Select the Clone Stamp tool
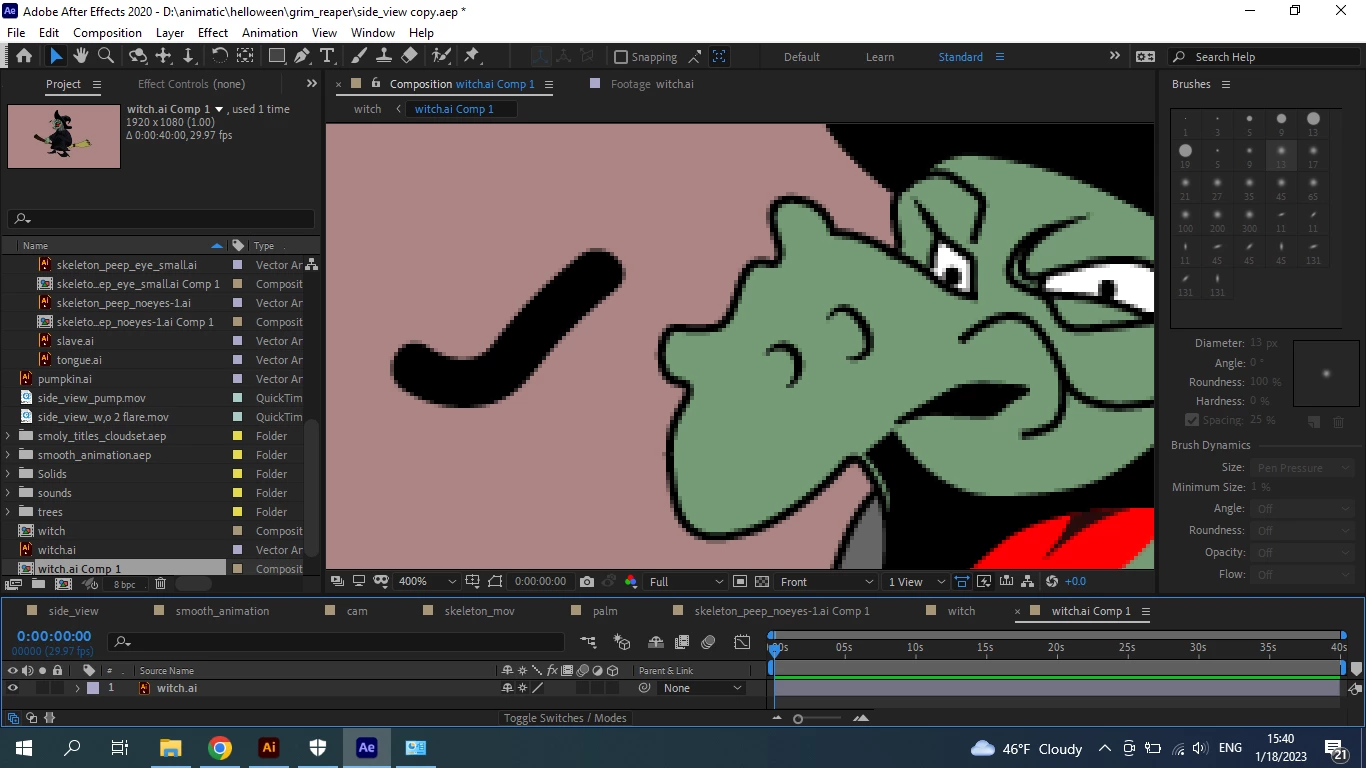The height and width of the screenshot is (768, 1366). 383,57
